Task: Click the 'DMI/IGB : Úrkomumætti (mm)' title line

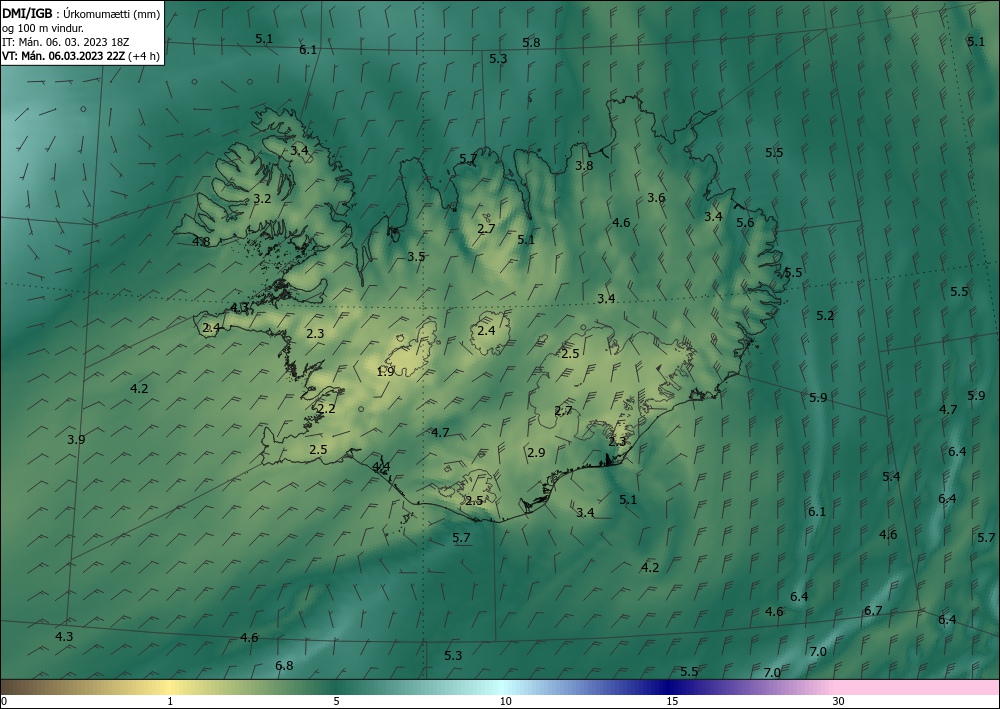Action: 81,13
